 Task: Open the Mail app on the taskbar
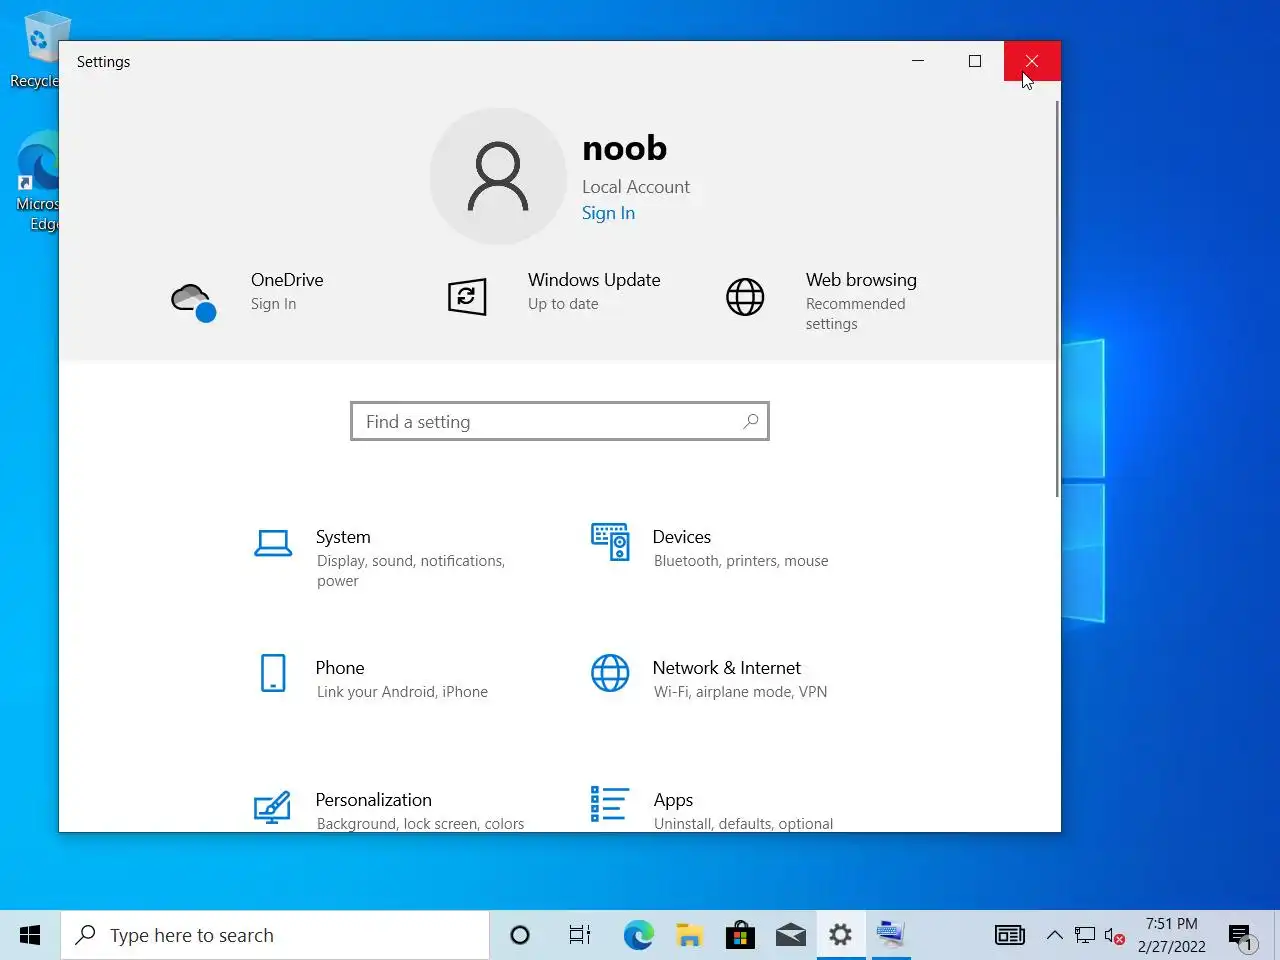[x=790, y=935]
